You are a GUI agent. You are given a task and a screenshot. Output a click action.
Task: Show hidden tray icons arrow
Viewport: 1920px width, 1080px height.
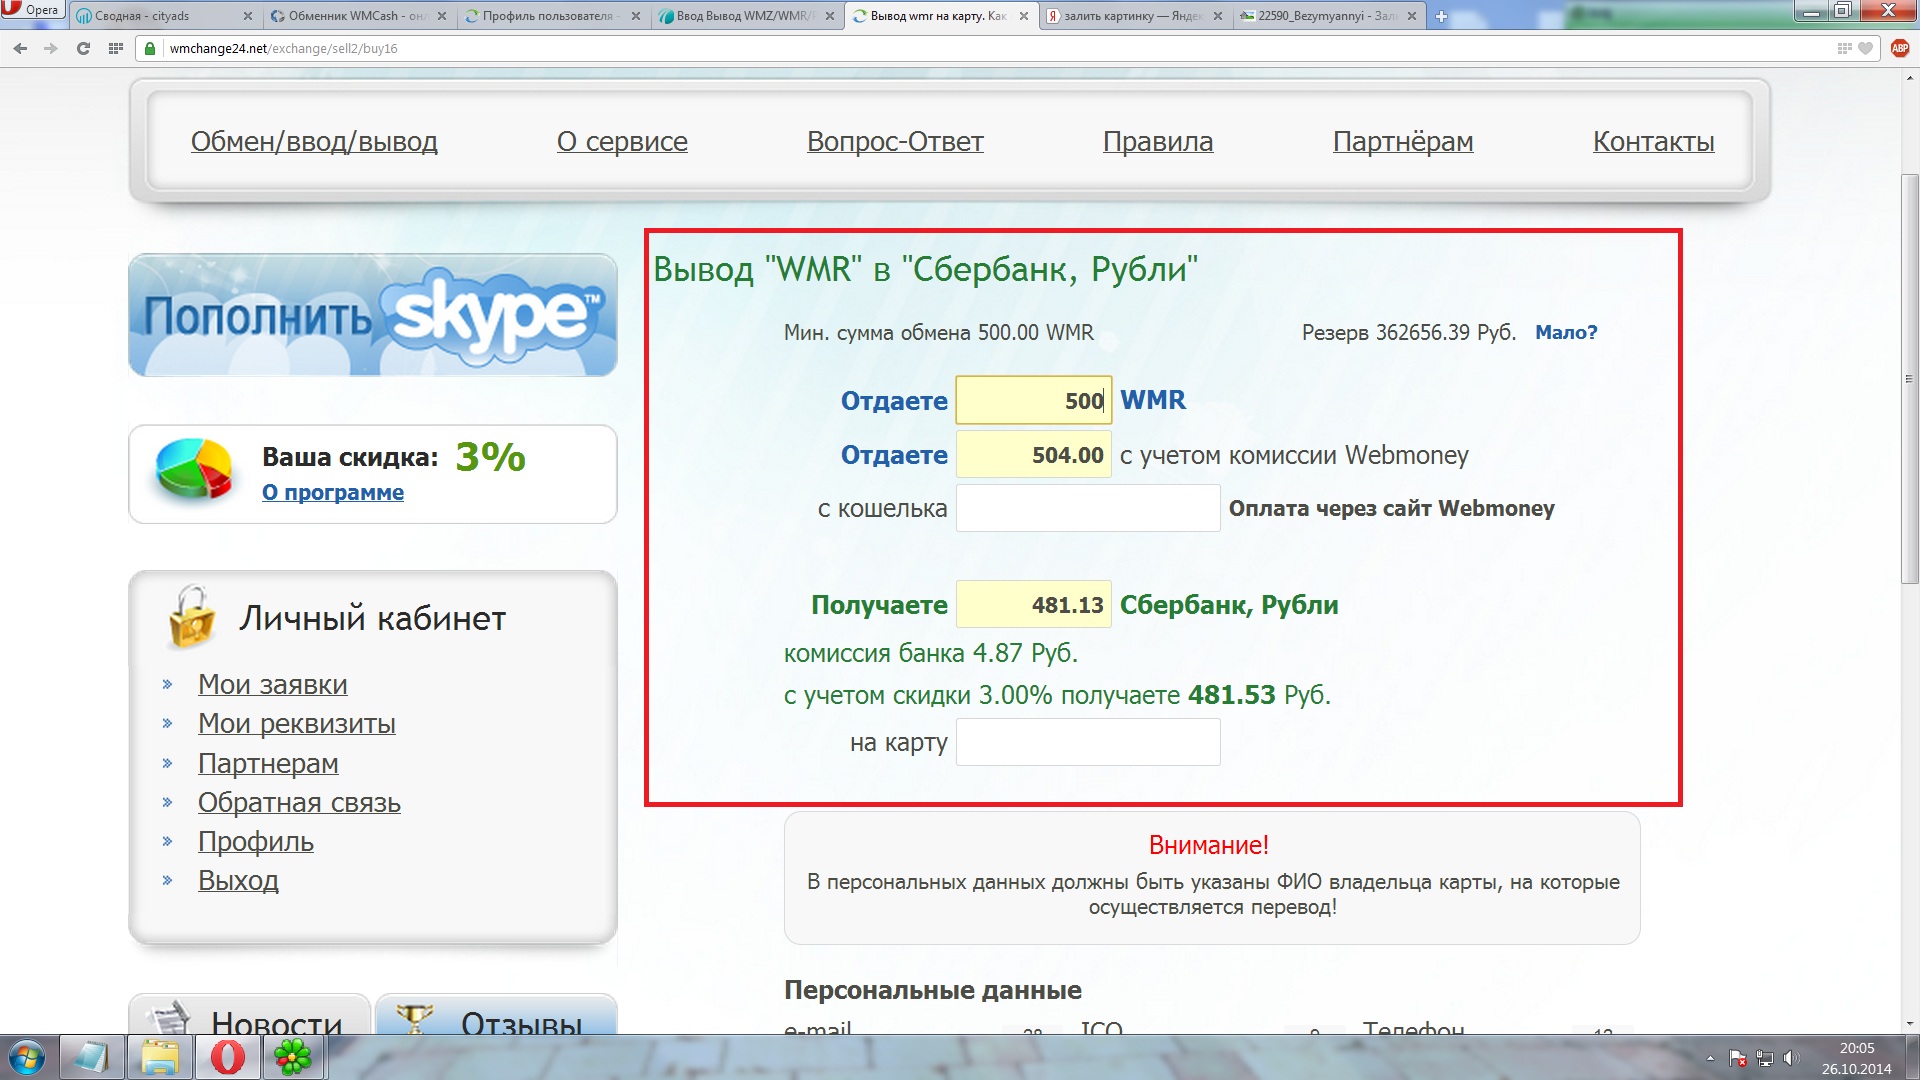1710,1058
